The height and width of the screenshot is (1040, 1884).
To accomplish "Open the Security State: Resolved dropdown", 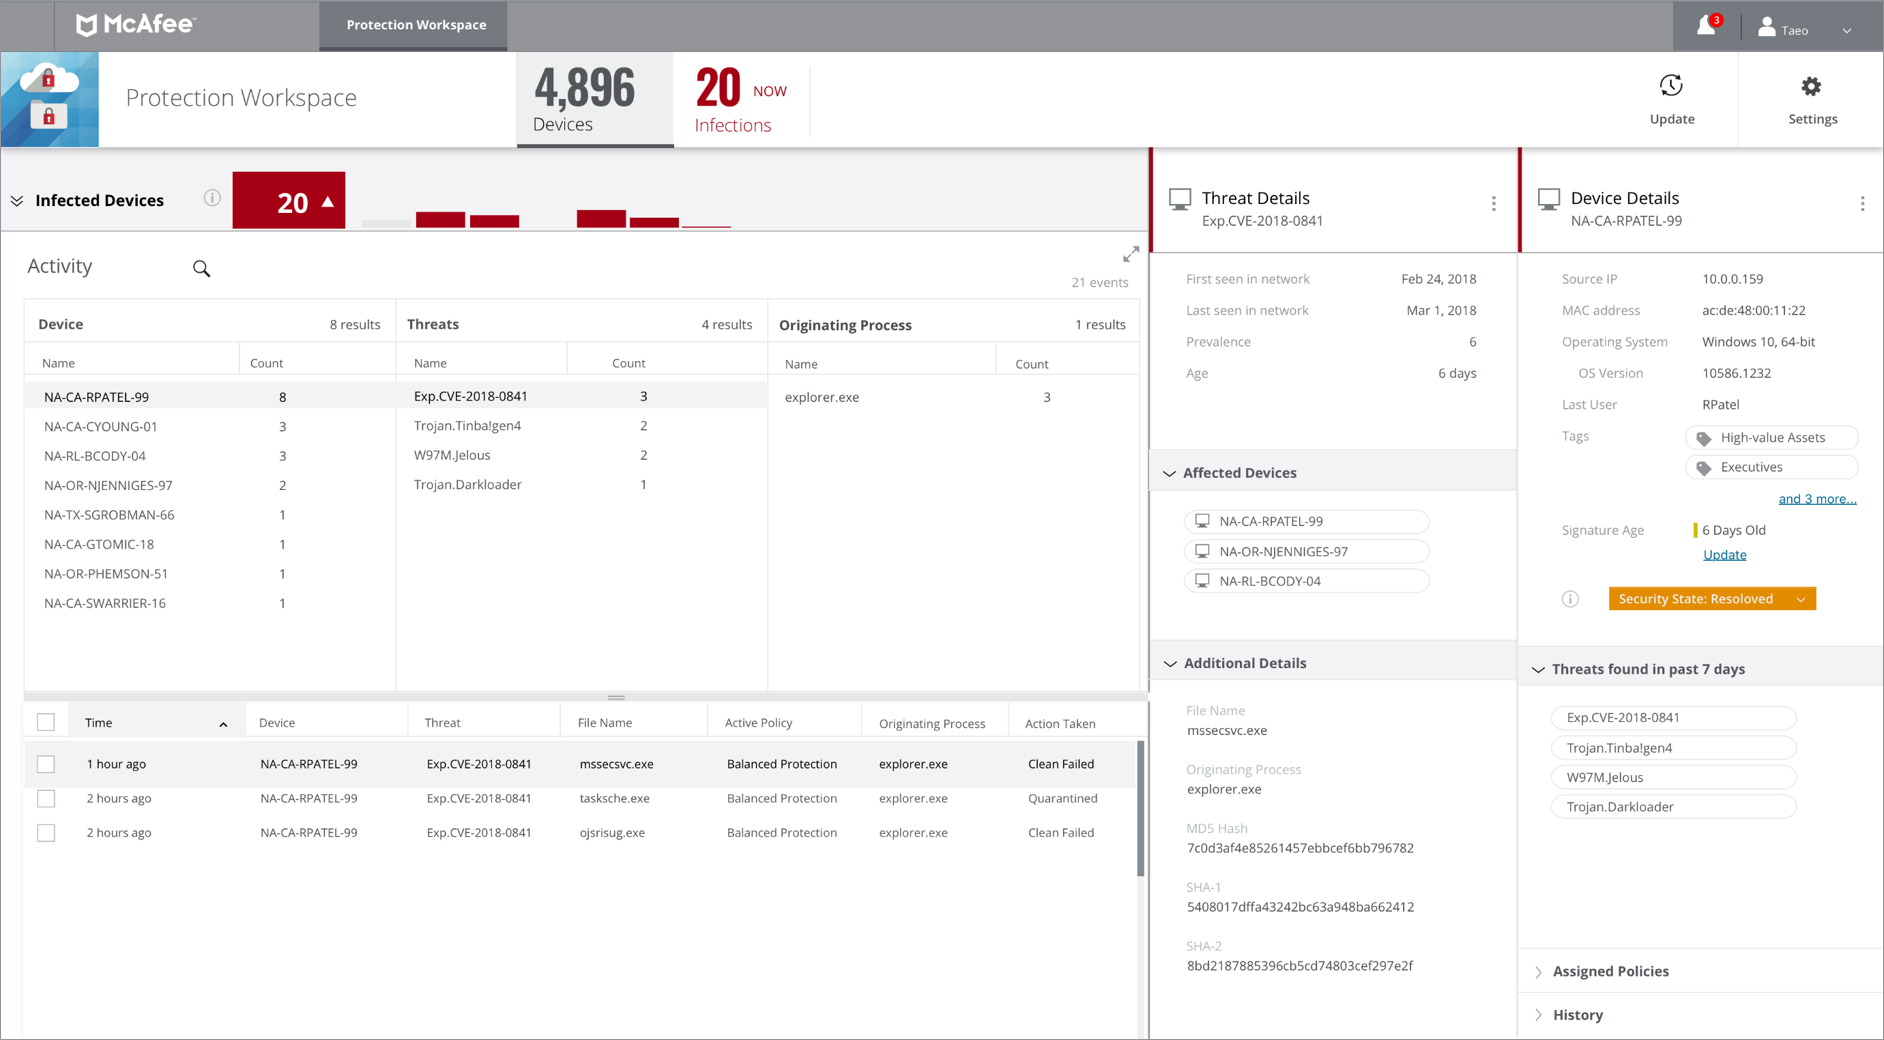I will pyautogui.click(x=1711, y=598).
